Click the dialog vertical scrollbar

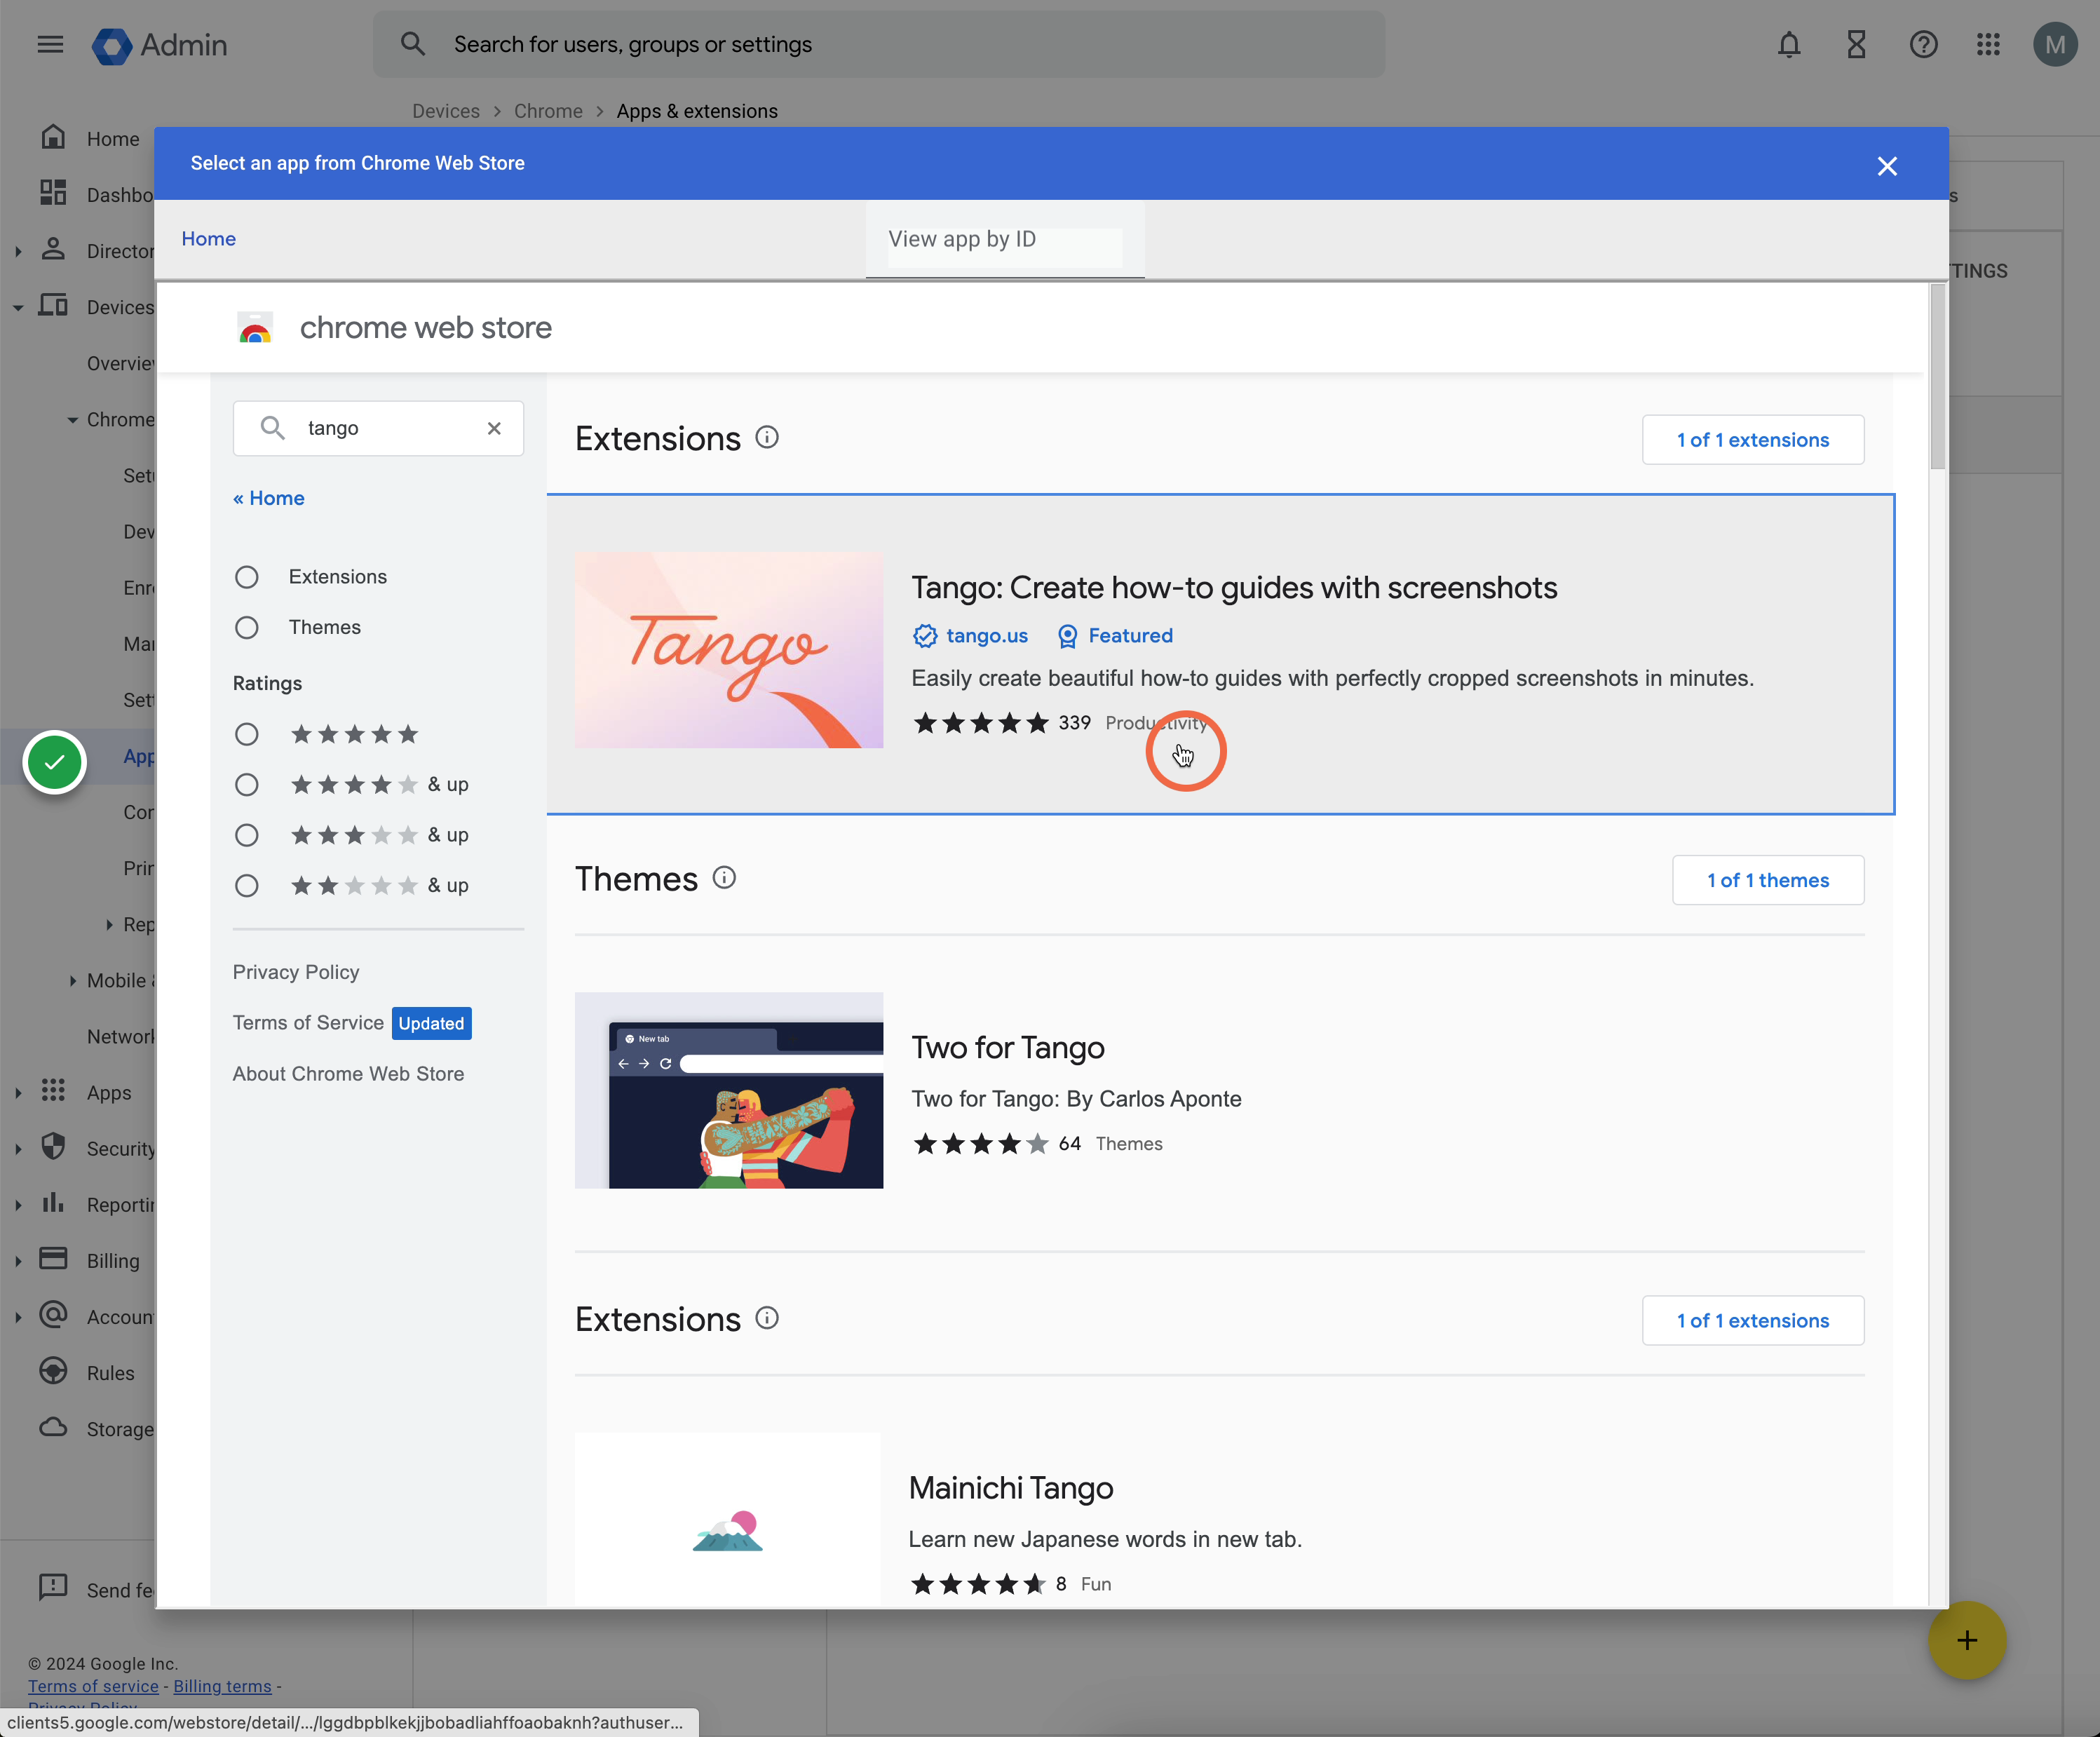point(1938,376)
